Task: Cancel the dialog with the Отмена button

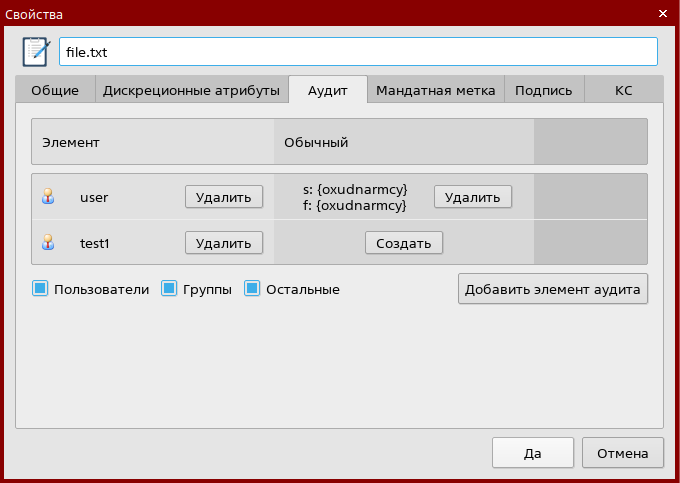Action: coord(622,453)
